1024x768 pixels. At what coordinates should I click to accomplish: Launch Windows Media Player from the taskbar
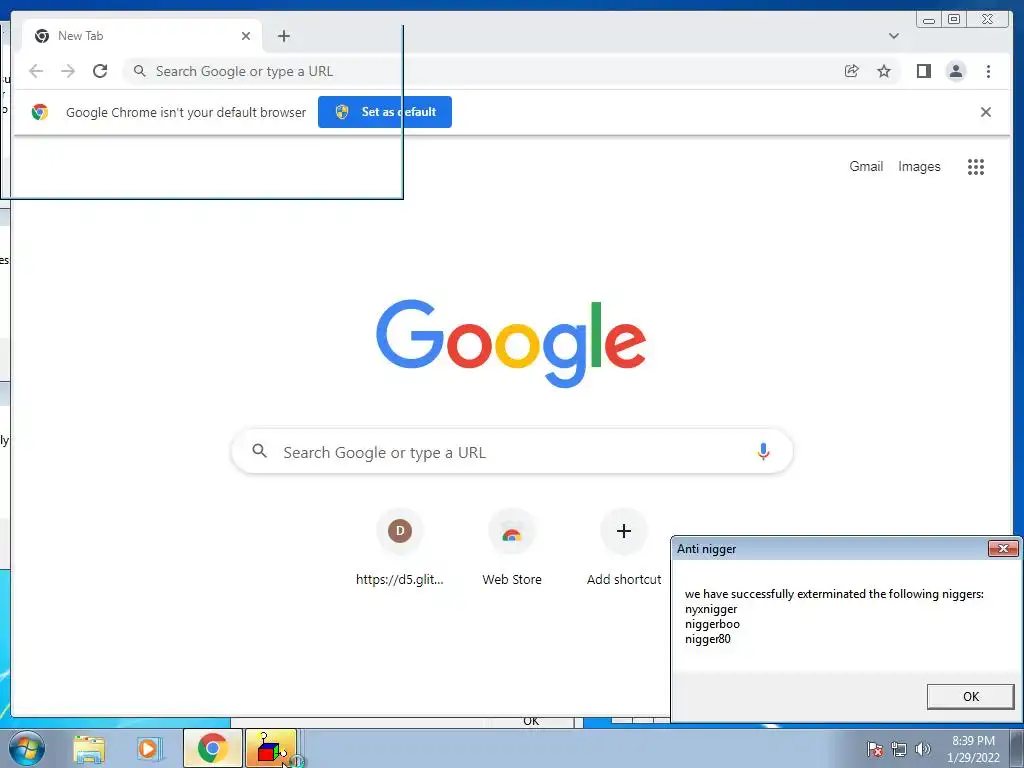[150, 748]
